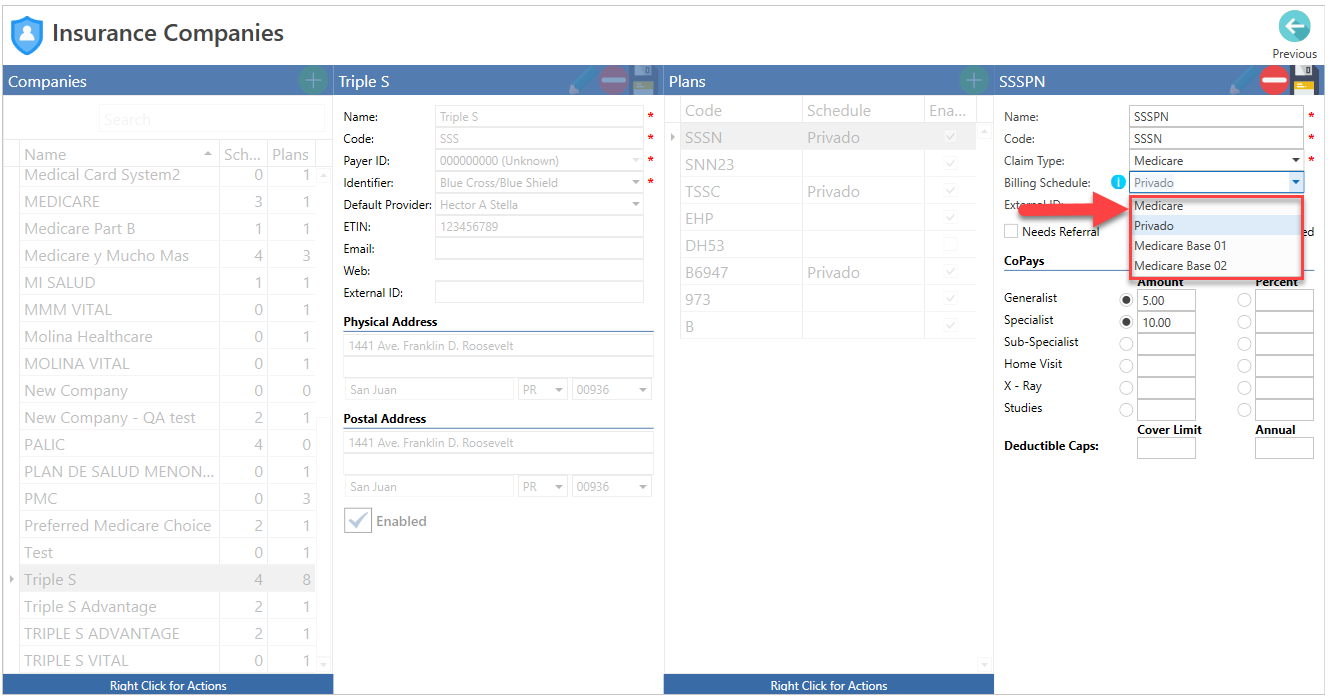
Task: Open the Default Provider dropdown
Action: 636,204
